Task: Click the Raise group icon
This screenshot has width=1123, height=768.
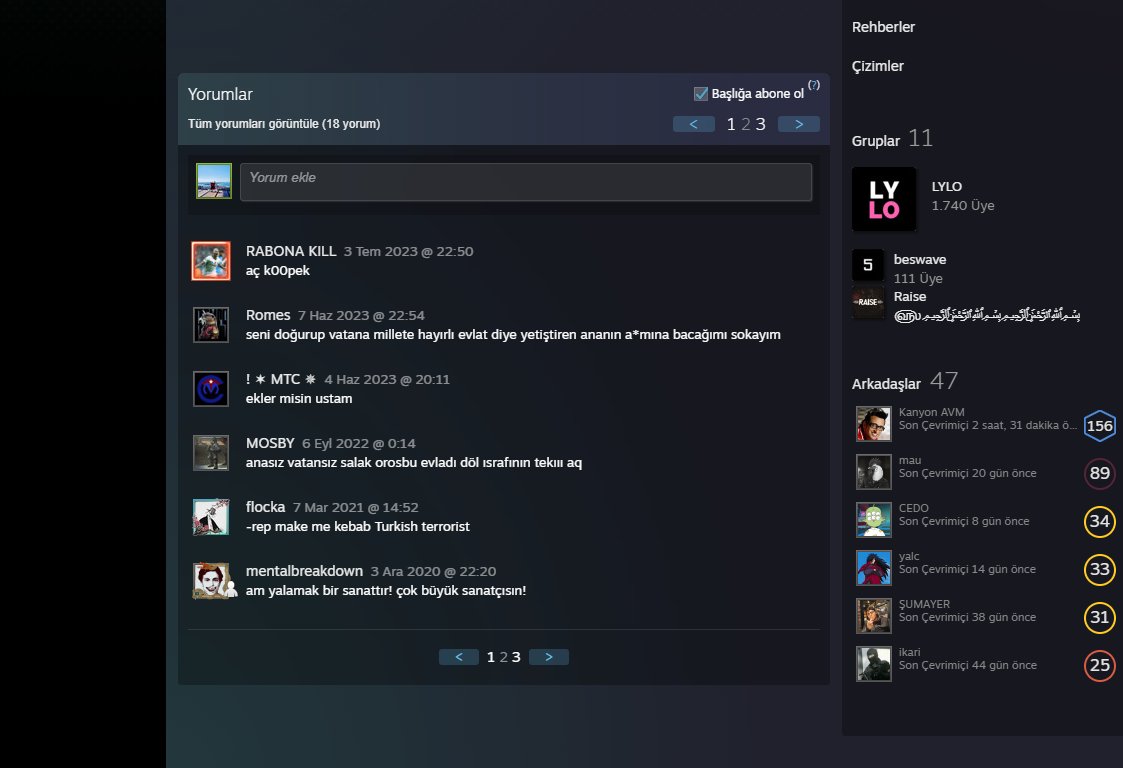Action: coord(867,302)
